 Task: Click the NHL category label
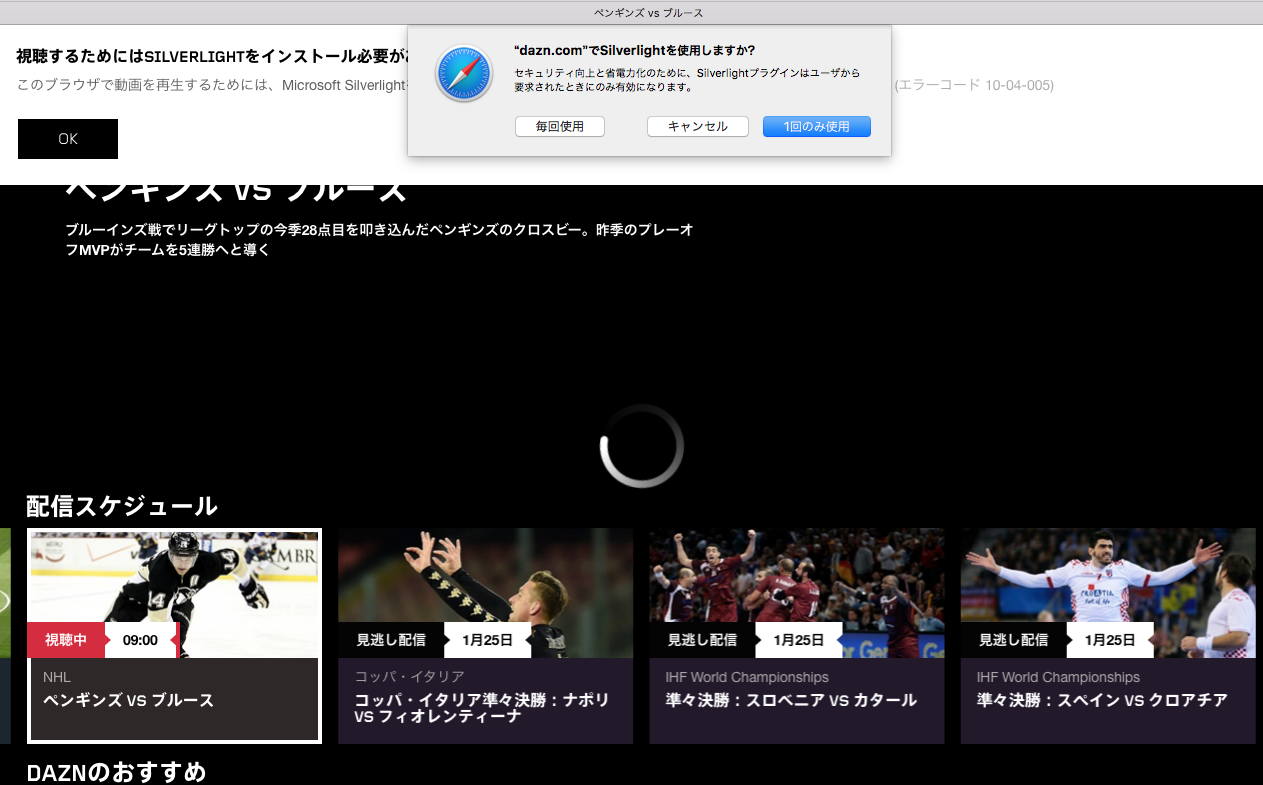tap(57, 677)
